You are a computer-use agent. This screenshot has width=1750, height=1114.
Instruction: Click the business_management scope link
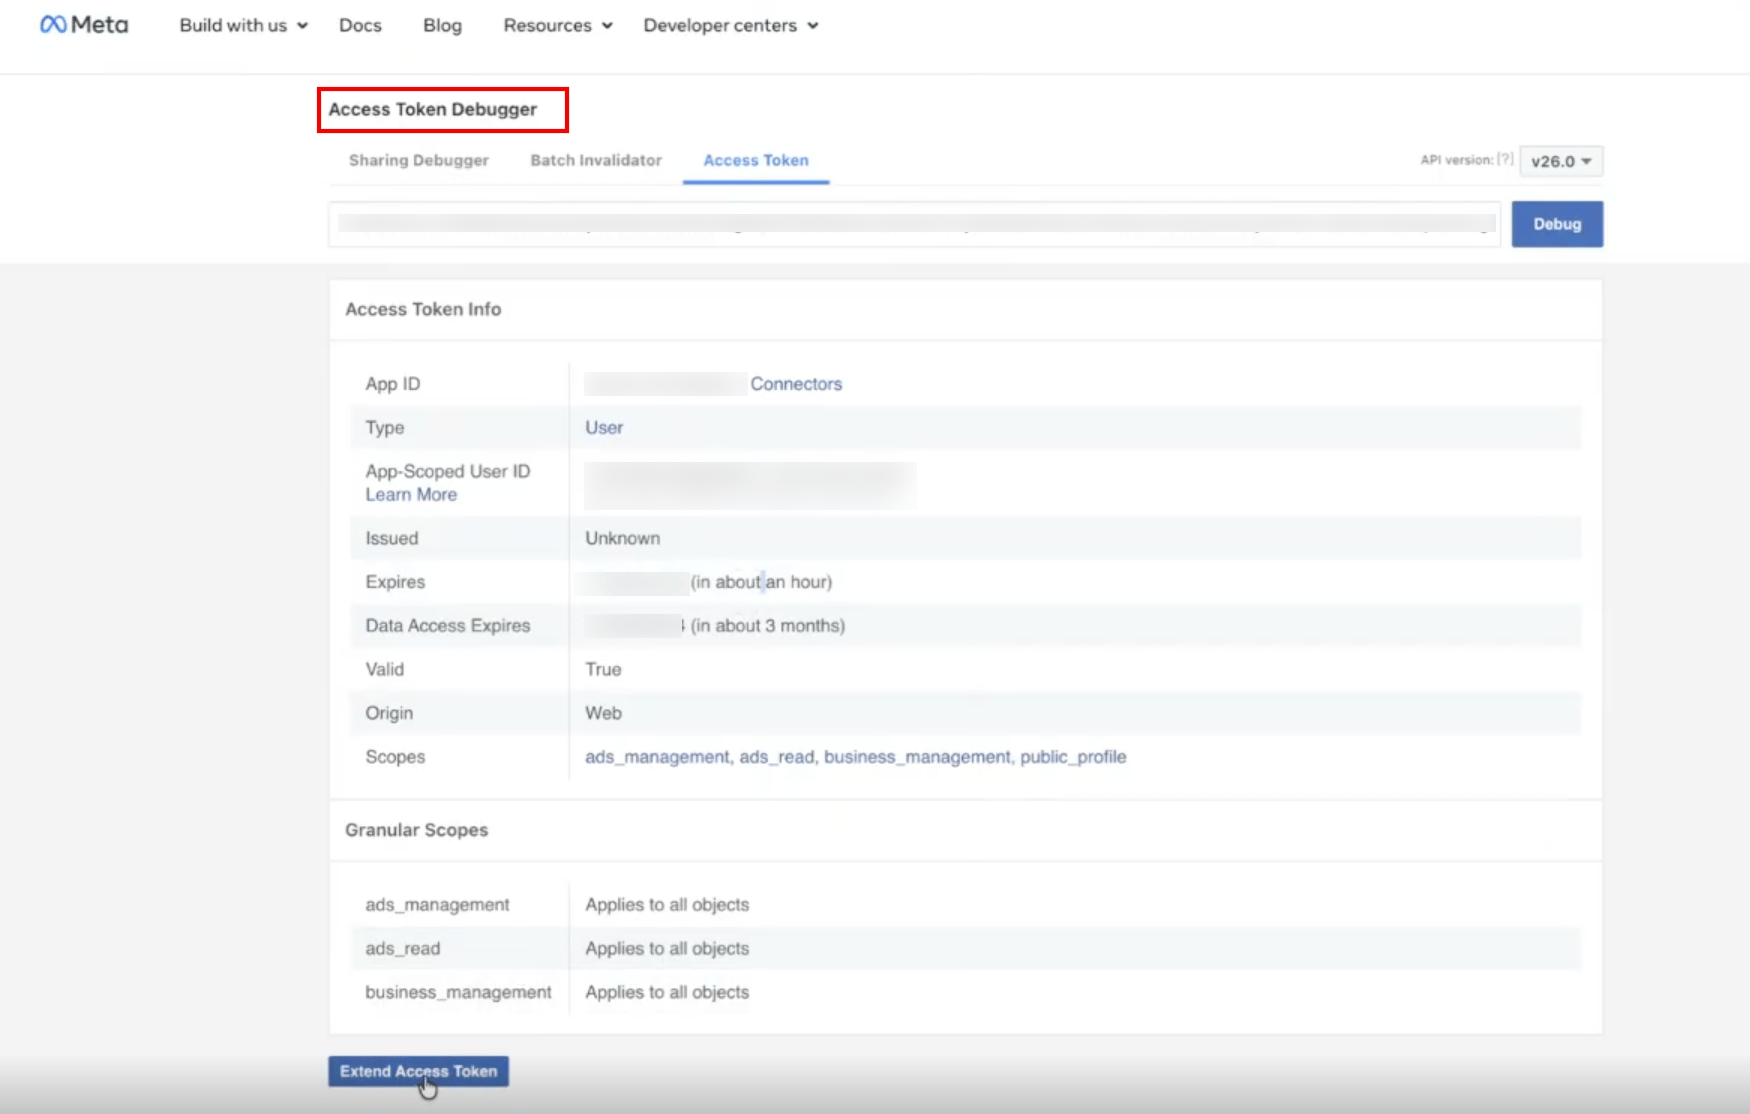pyautogui.click(x=917, y=757)
